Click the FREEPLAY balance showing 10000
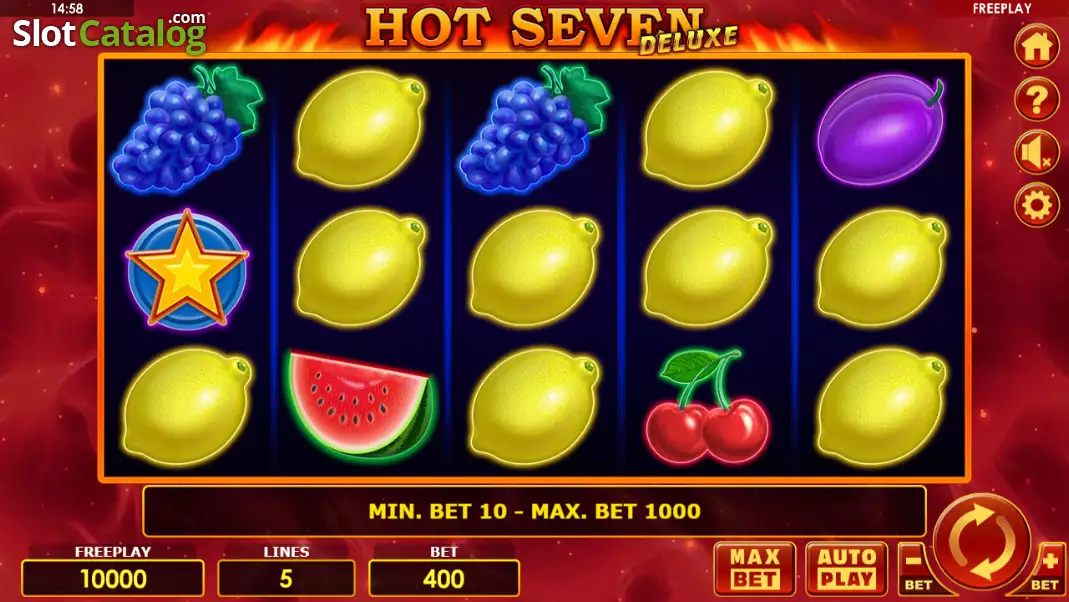 point(113,579)
